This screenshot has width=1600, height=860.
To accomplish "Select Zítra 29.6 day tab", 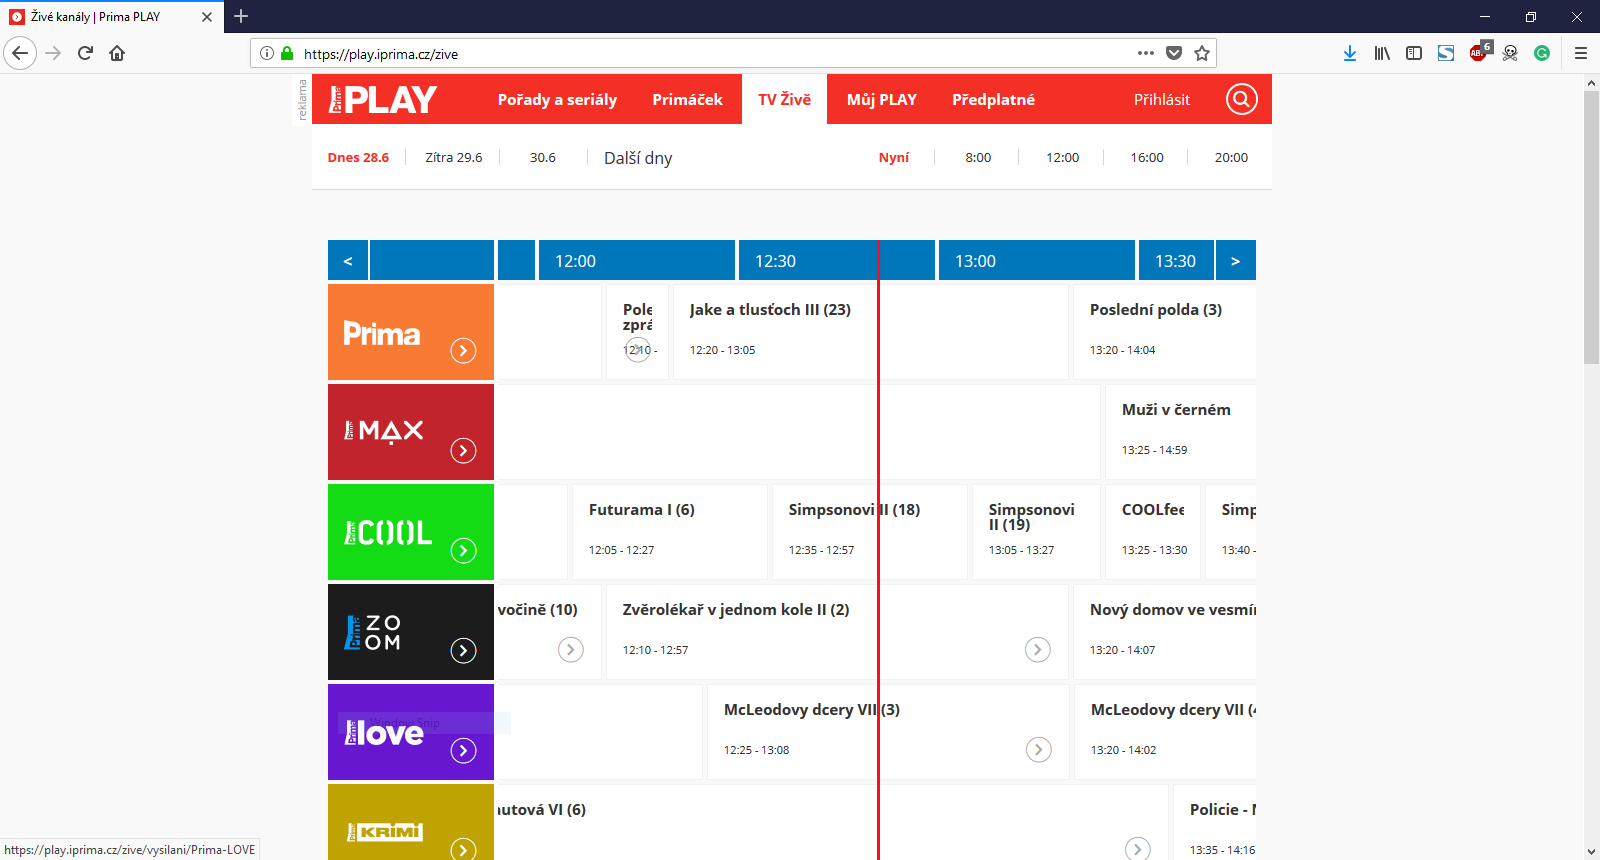I will tap(454, 157).
